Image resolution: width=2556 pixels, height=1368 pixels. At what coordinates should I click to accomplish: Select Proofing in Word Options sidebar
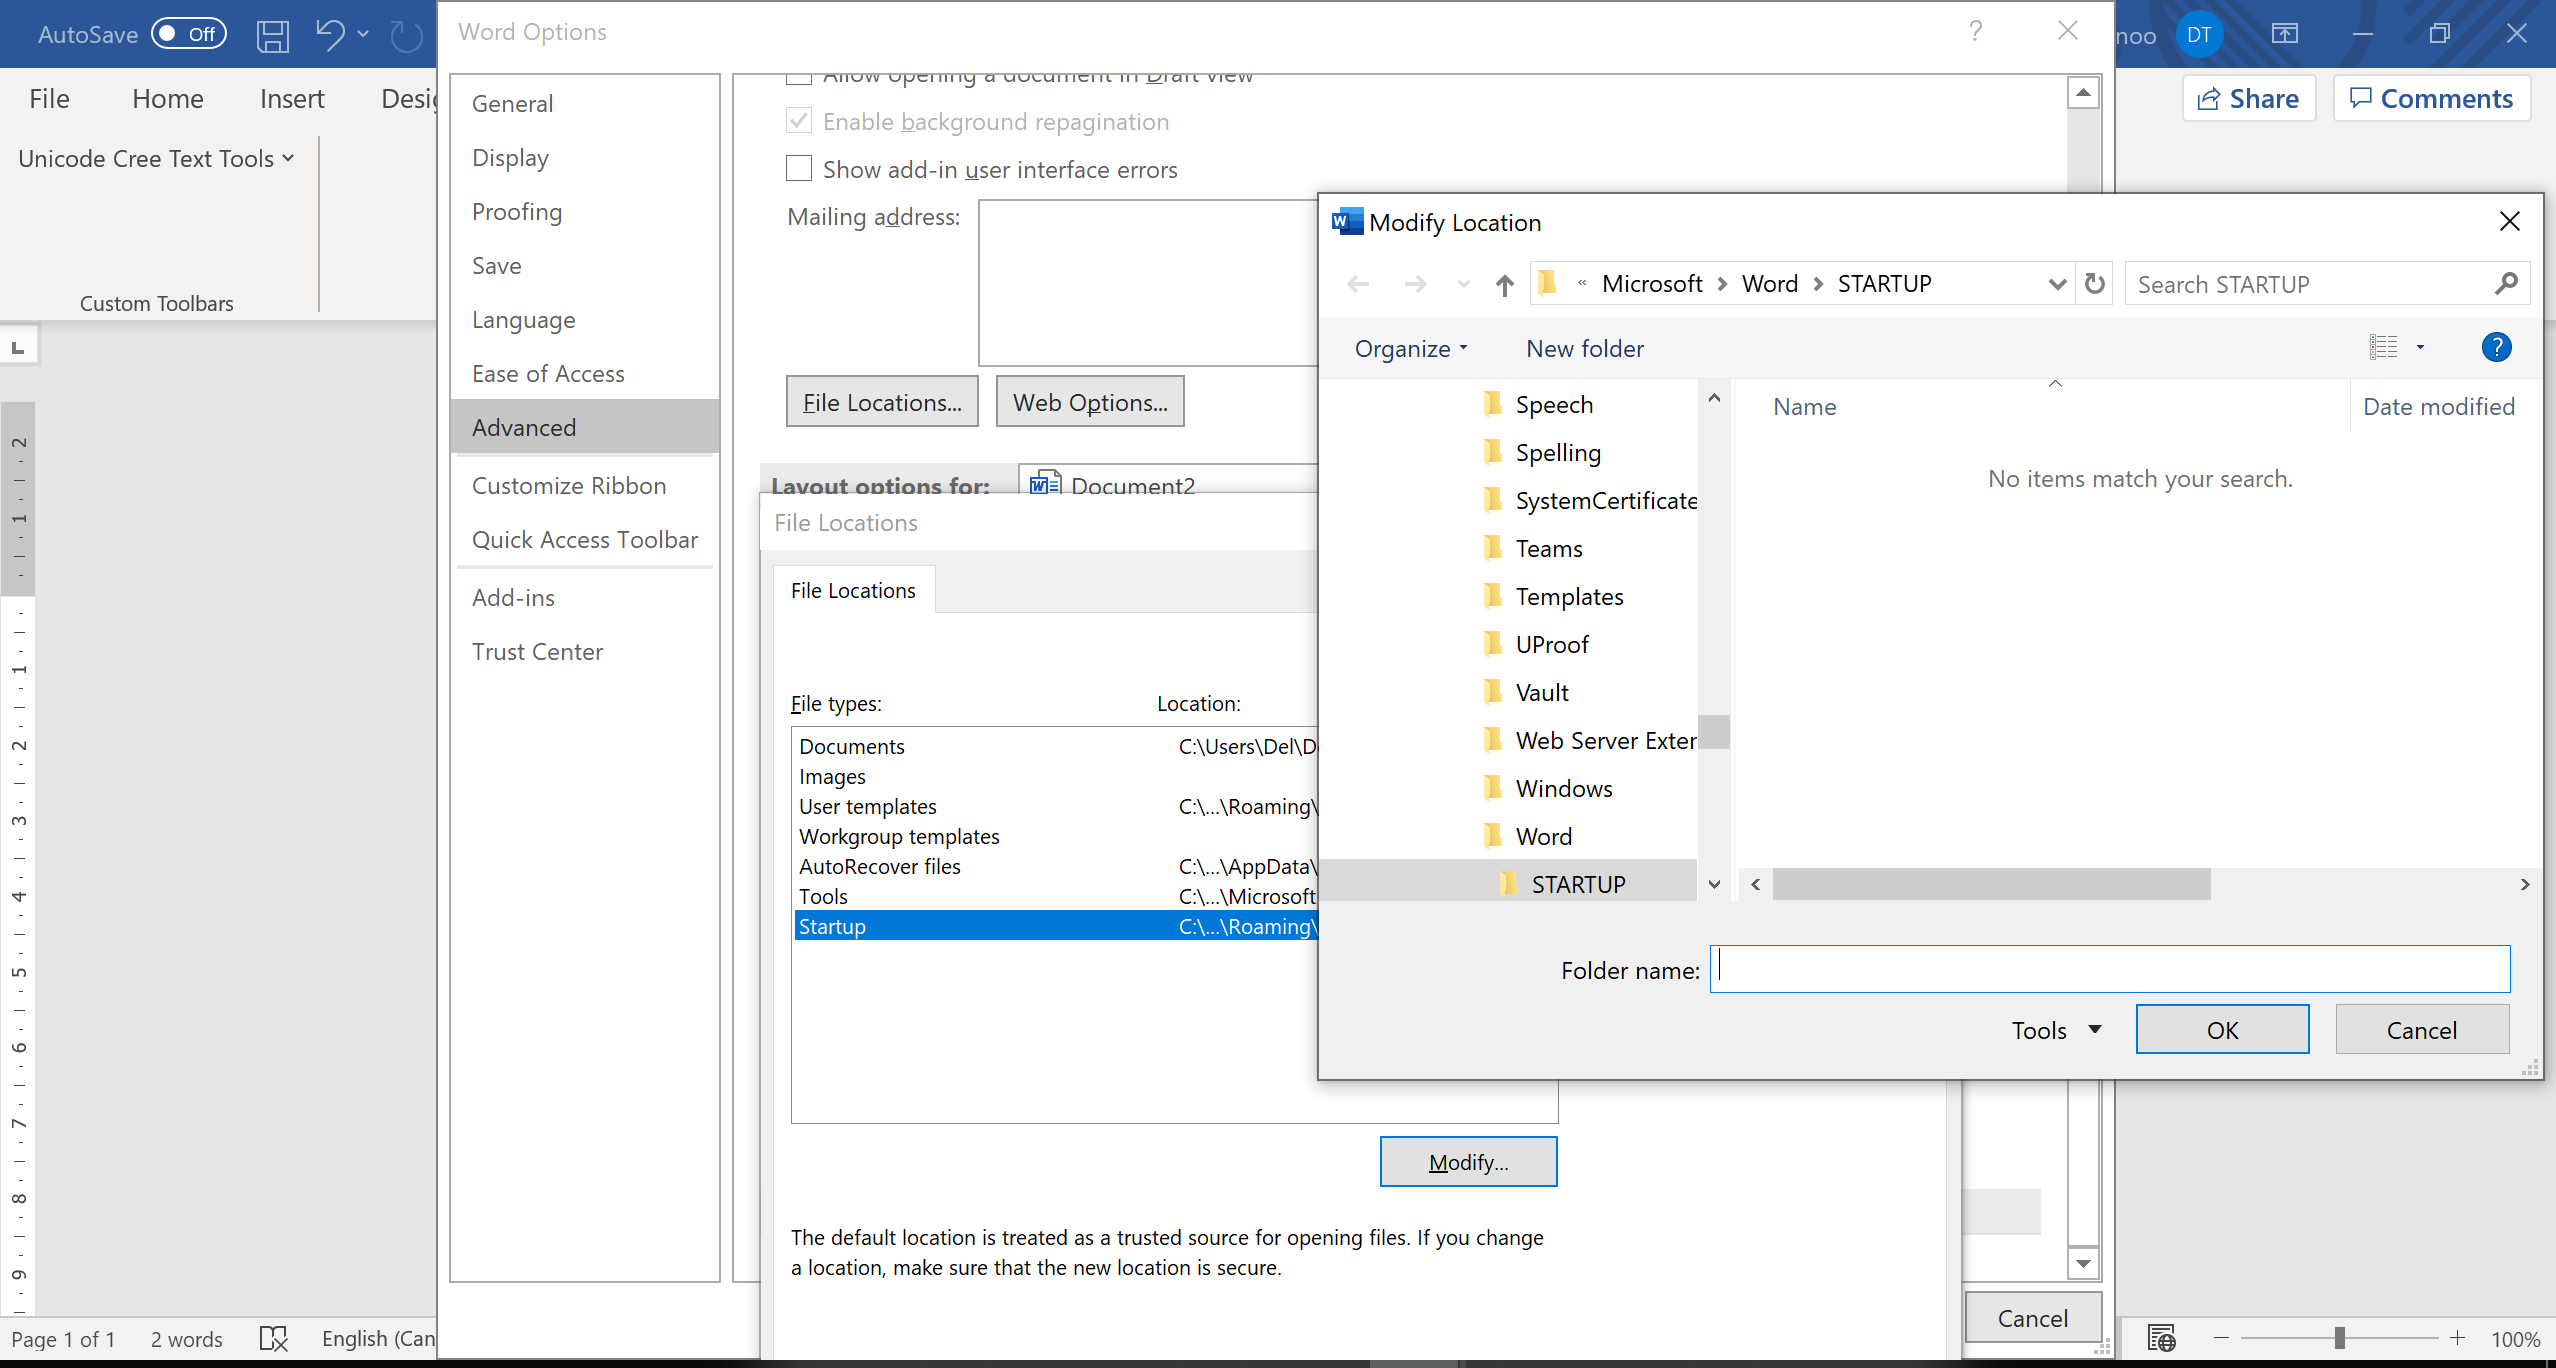tap(584, 211)
